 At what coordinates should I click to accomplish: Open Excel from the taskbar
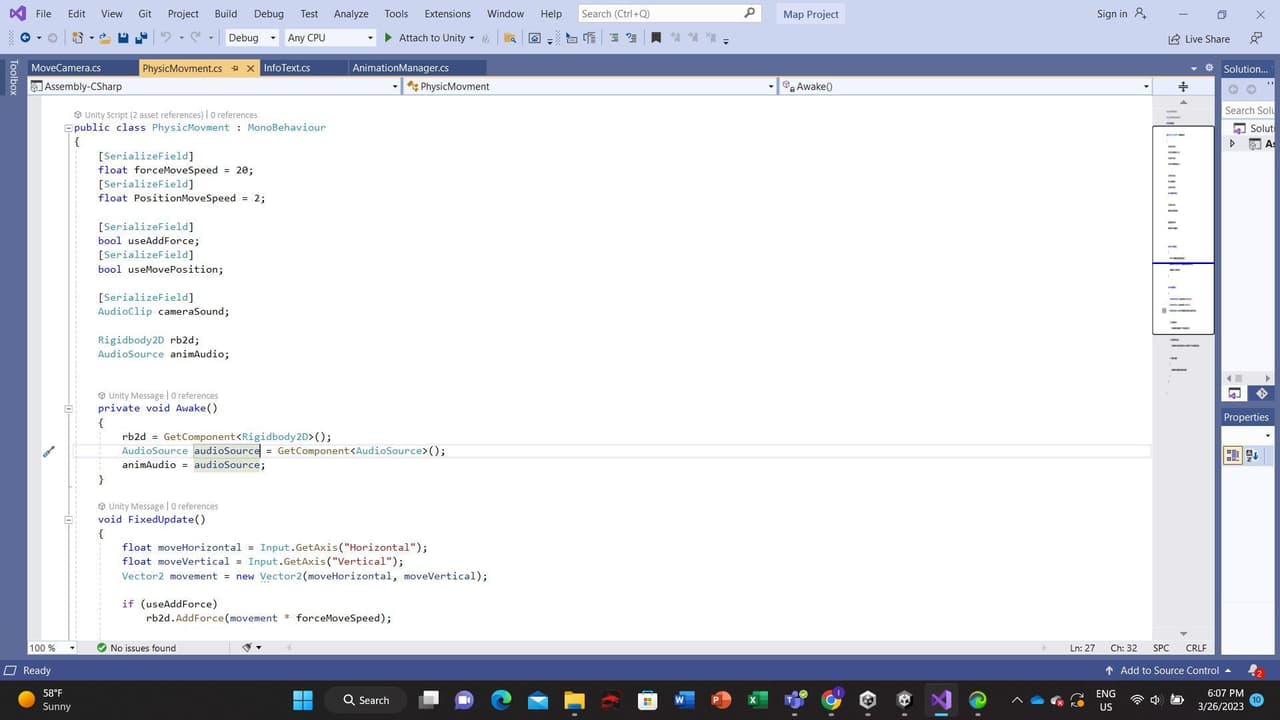click(x=757, y=700)
